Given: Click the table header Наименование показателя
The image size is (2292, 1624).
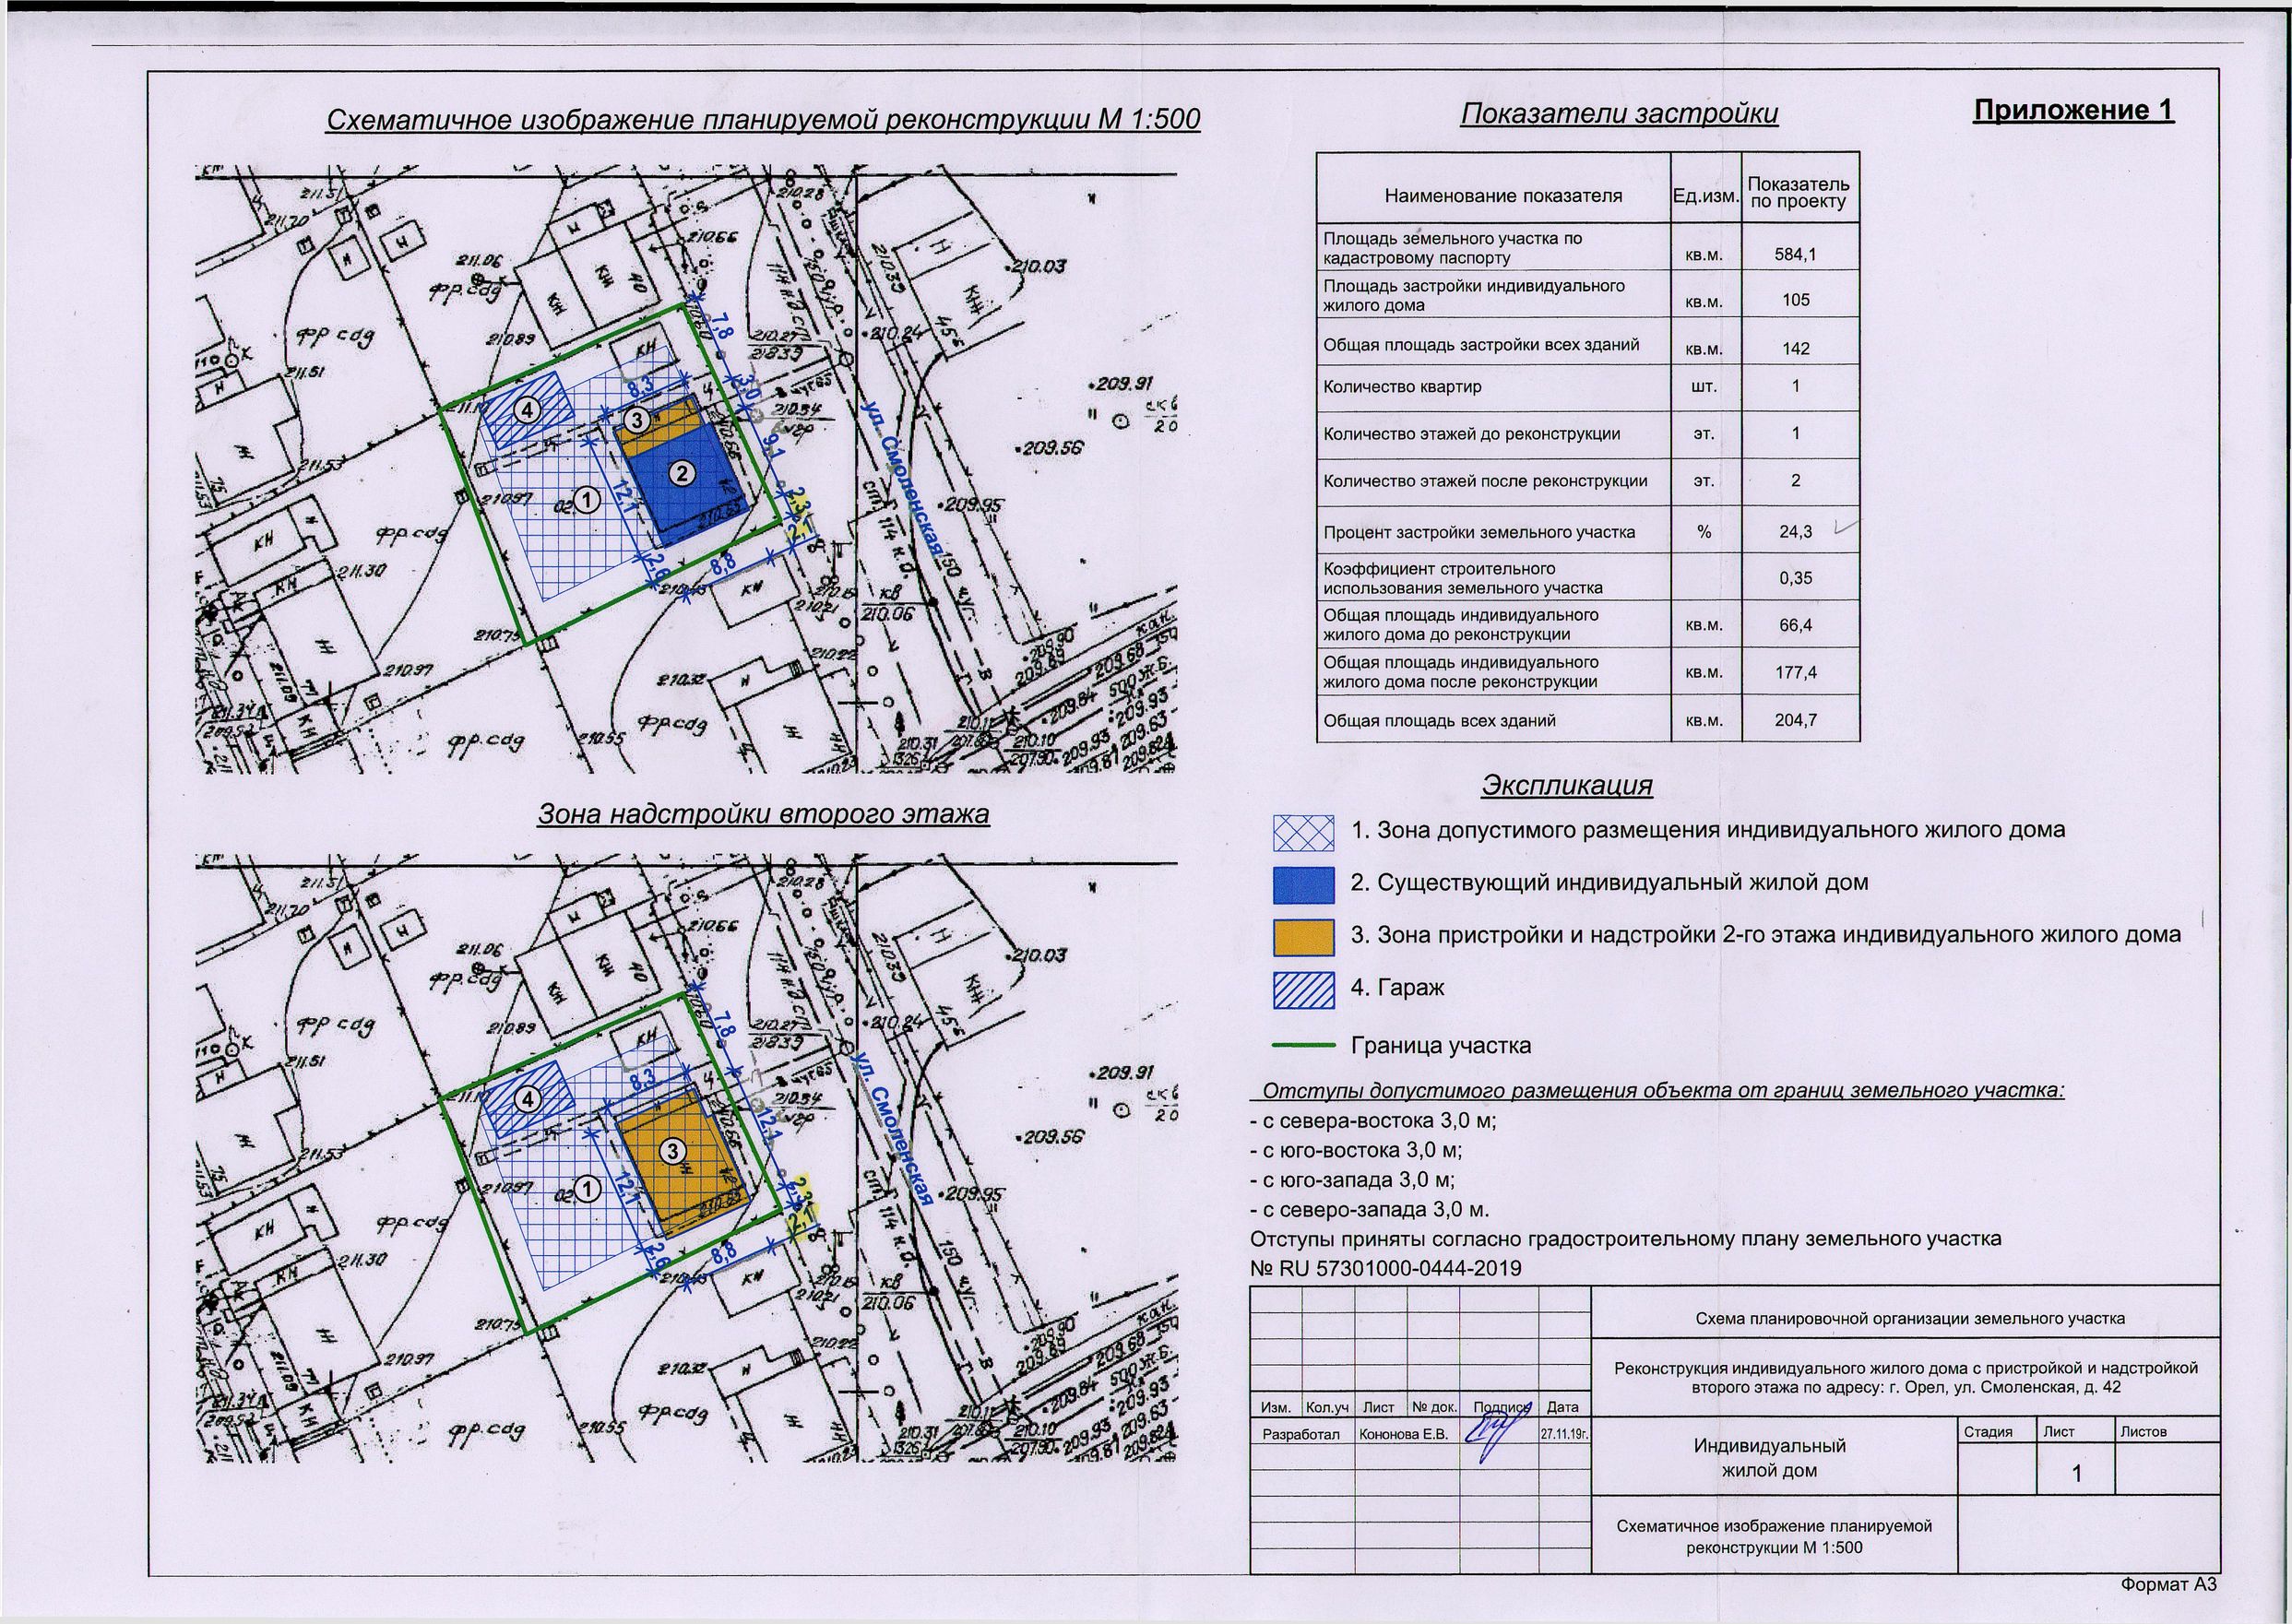Looking at the screenshot, I should (x=1503, y=196).
